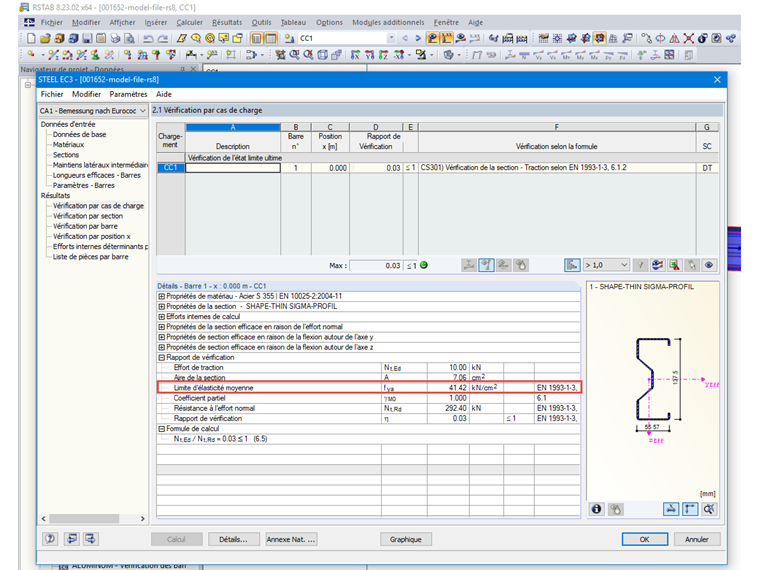Click the navigator horizontal scrollbar right arrow
Viewport: 760px width, 570px height.
[142, 519]
